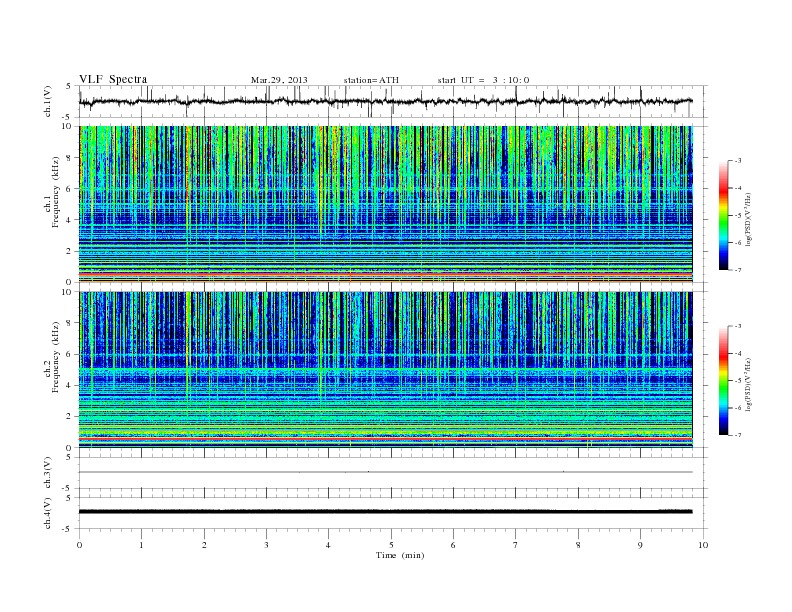Click the ch.2 PSD color scale bar
The height and width of the screenshot is (612, 792).
click(x=724, y=380)
